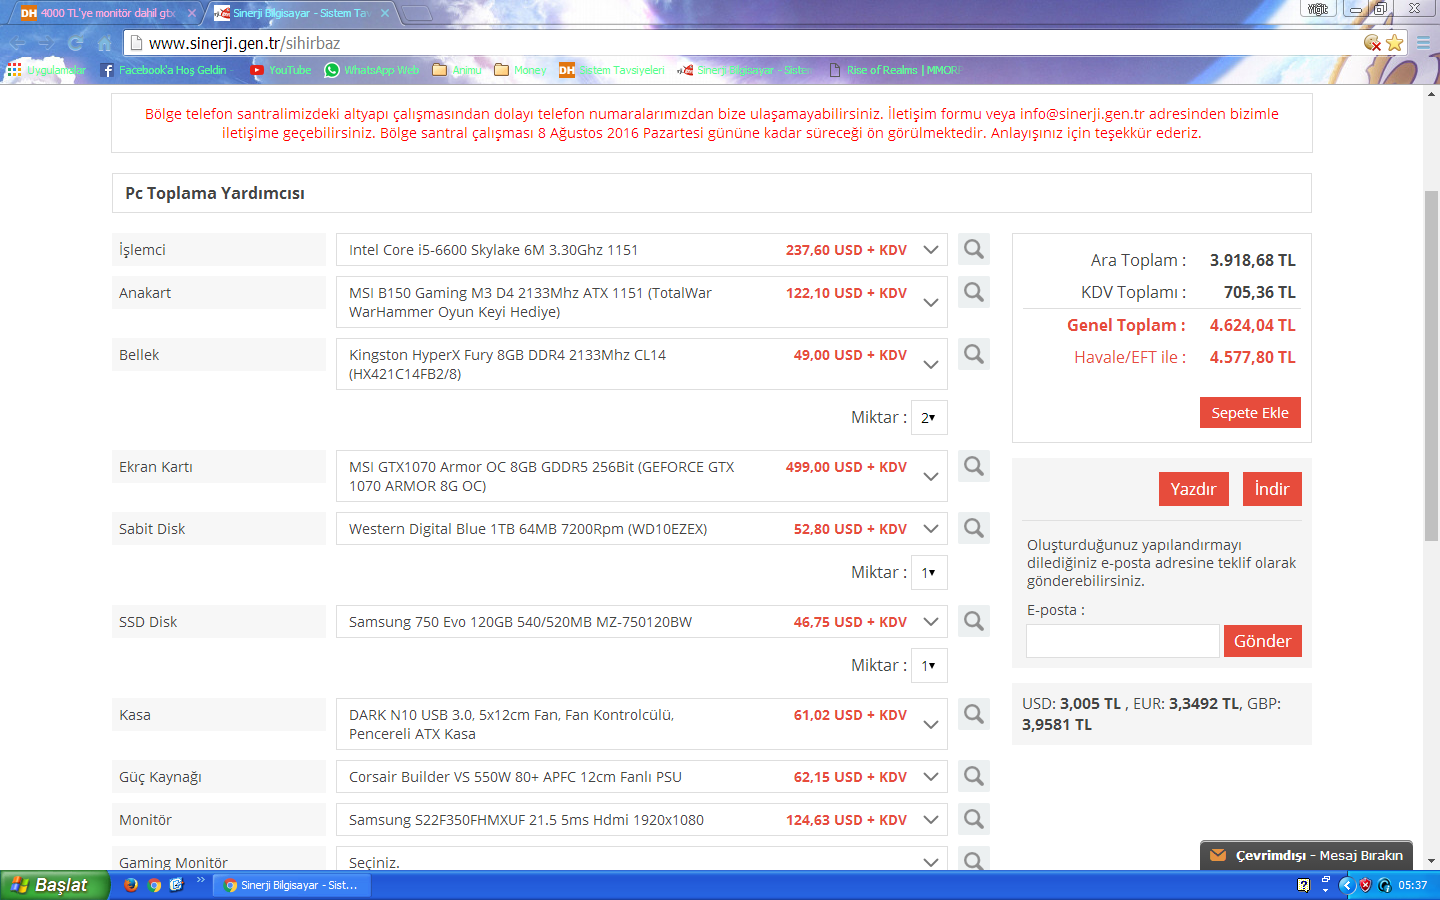
Task: Click the E-posta input field
Action: pyautogui.click(x=1122, y=641)
